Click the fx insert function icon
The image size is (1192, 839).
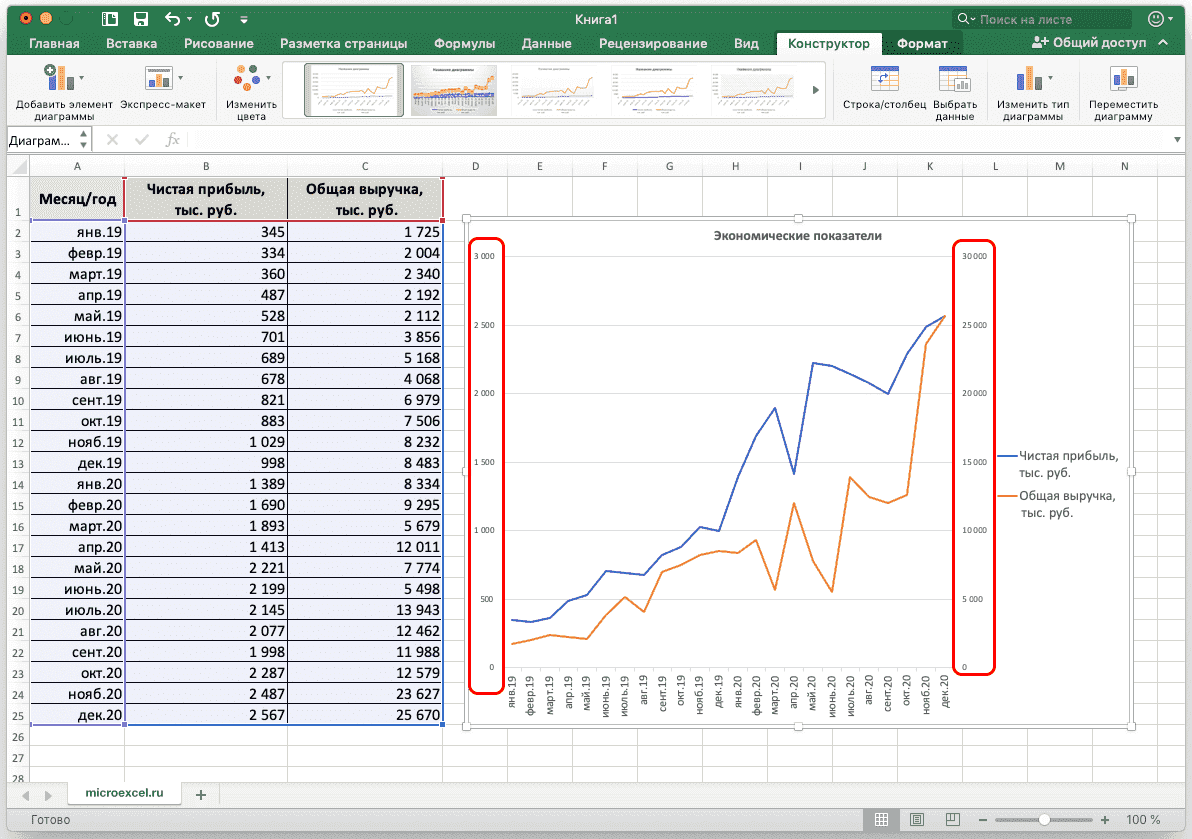pyautogui.click(x=172, y=140)
